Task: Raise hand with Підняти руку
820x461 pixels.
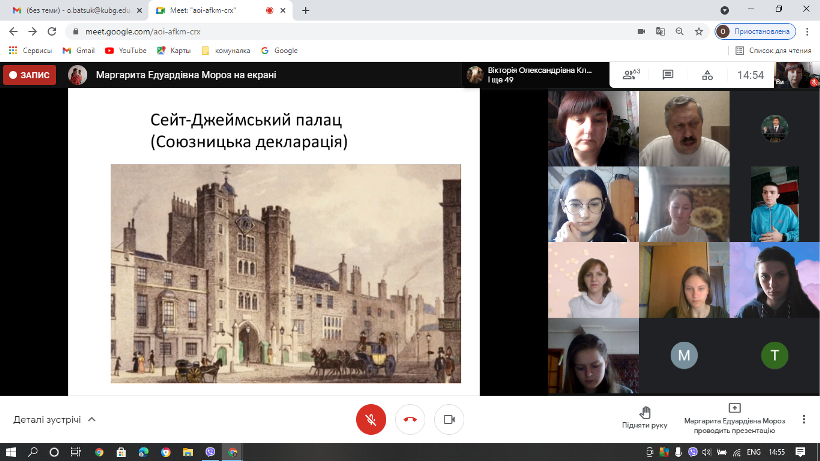Action: [644, 418]
